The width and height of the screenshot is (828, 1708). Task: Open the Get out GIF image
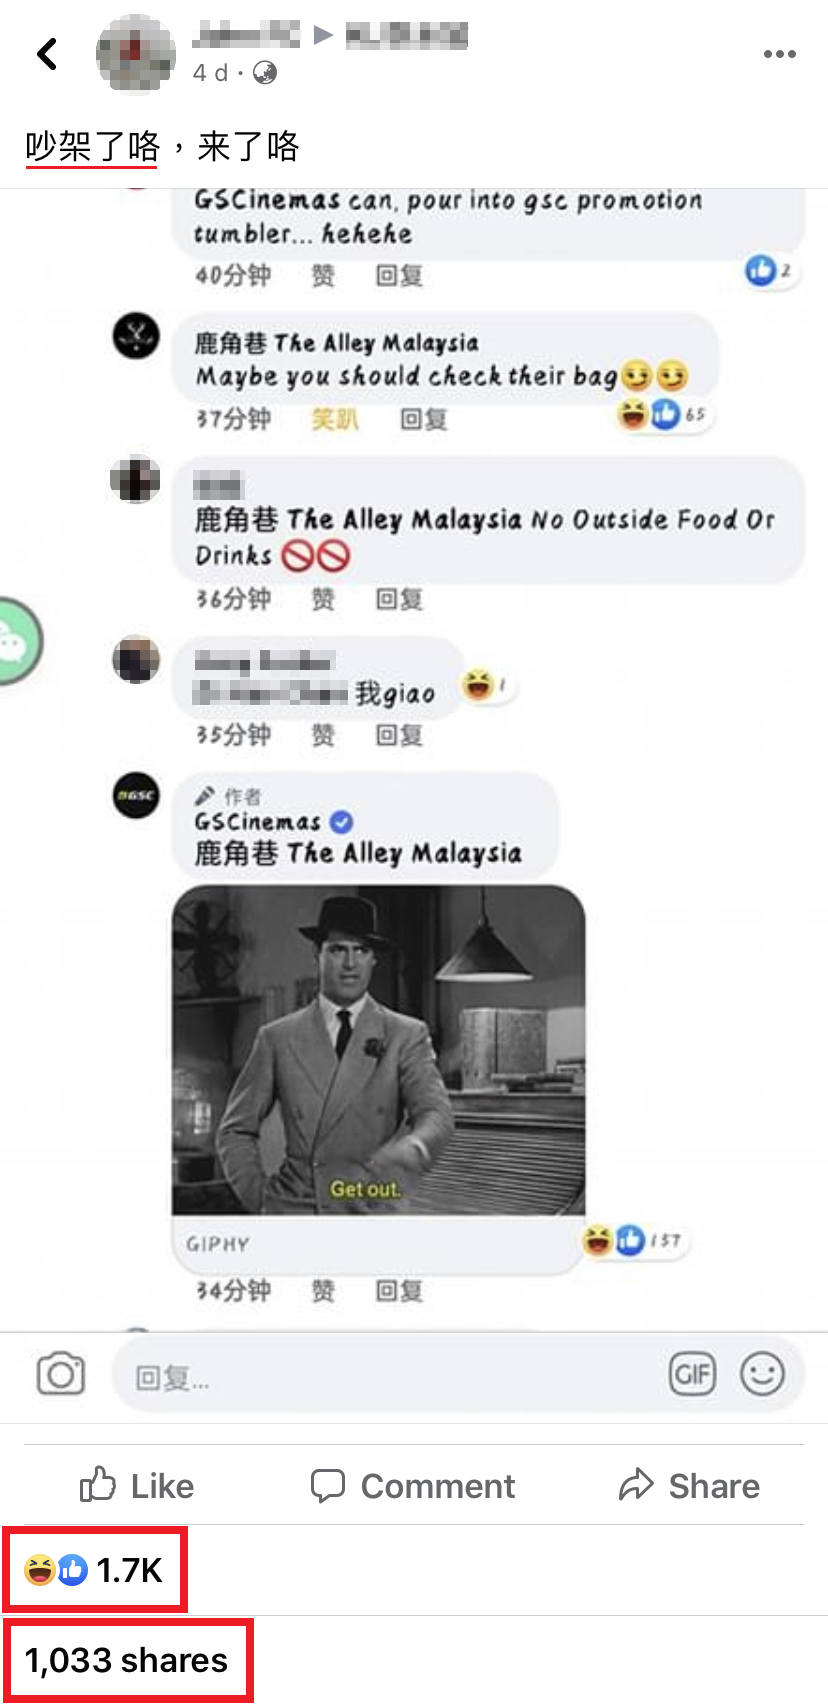point(379,1050)
